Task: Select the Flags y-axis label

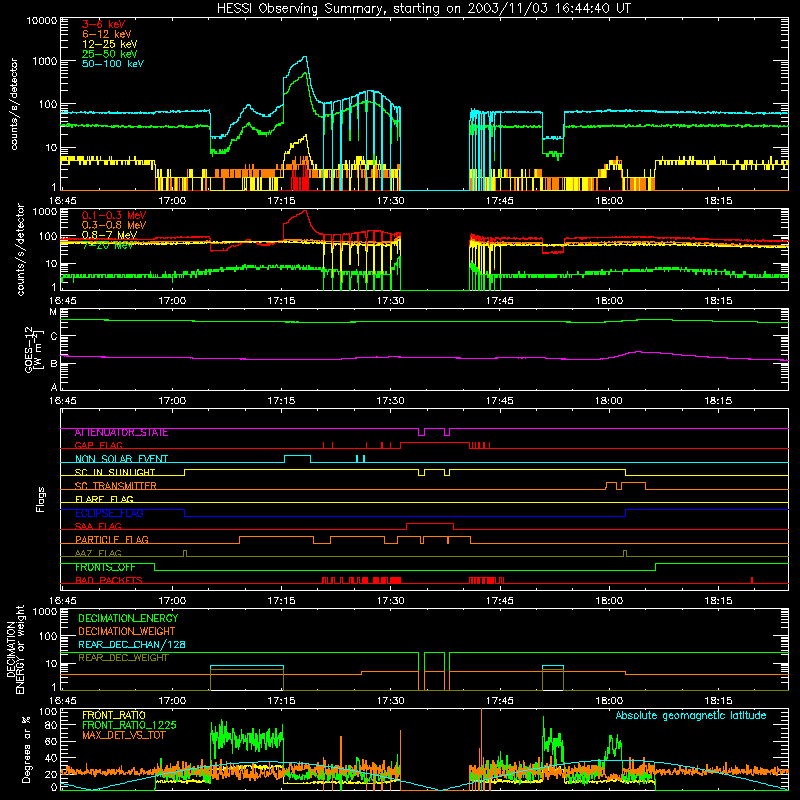Action: coord(40,499)
